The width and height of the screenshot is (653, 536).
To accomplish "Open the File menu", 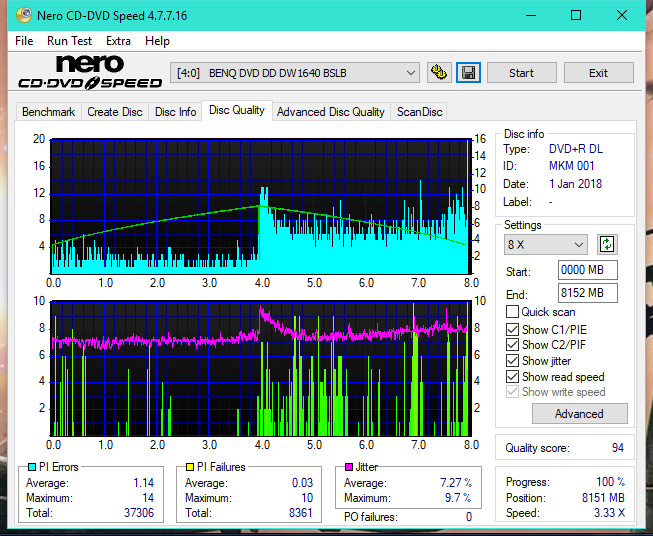I will tap(24, 41).
